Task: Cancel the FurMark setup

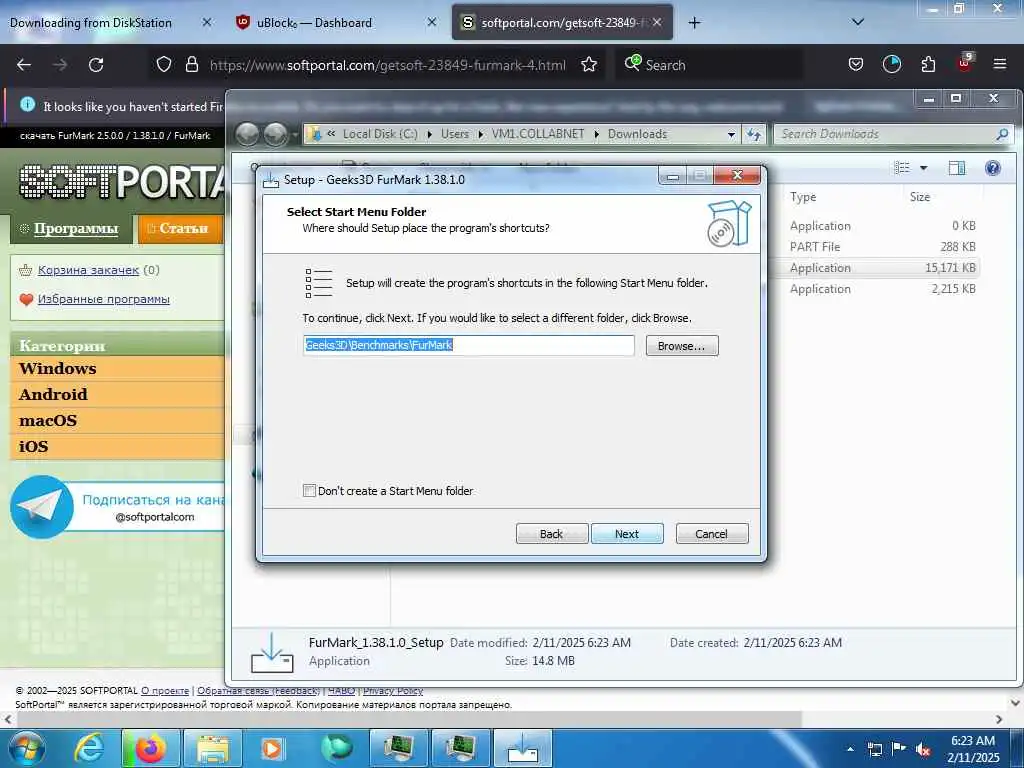Action: pos(712,534)
